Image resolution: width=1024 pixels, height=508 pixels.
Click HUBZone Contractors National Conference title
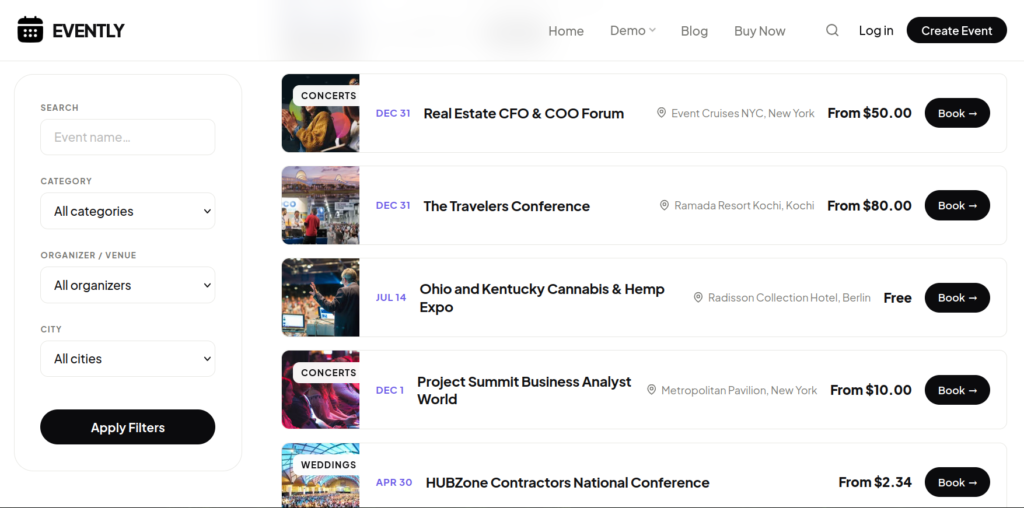[568, 483]
